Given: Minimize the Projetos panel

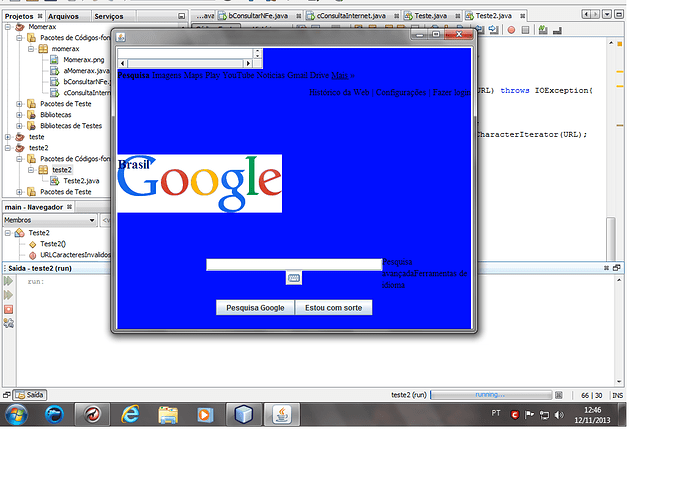Looking at the screenshot, I should (181, 16).
